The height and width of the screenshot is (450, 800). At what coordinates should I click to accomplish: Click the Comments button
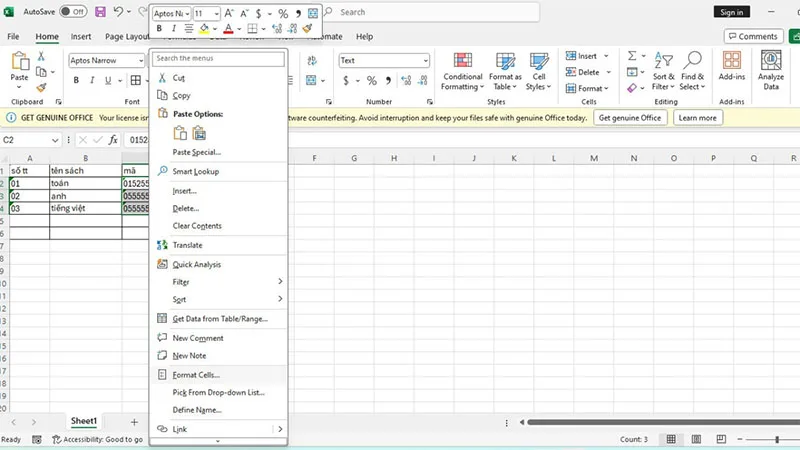click(753, 36)
